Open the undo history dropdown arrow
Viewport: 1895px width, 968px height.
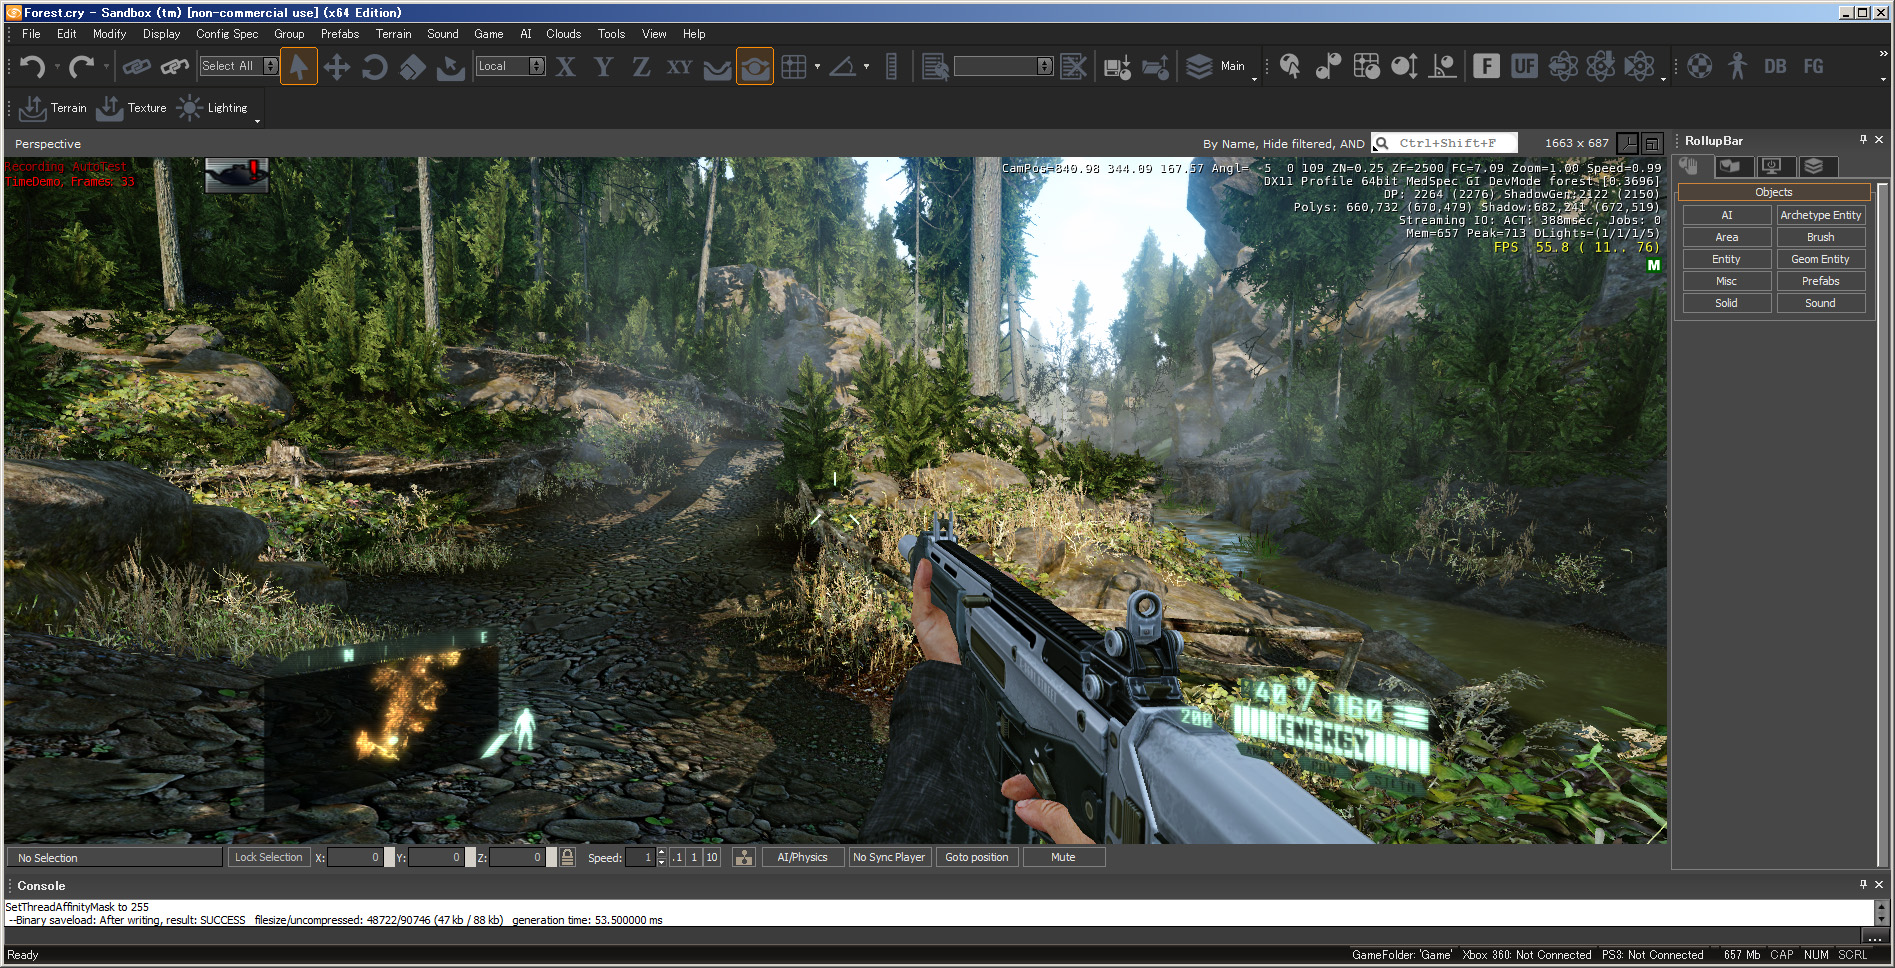(57, 67)
